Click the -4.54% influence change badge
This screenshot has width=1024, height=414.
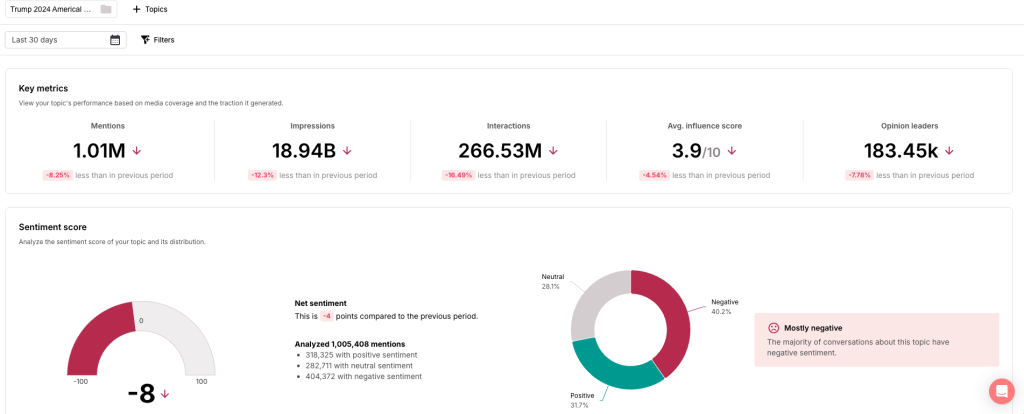(x=654, y=176)
